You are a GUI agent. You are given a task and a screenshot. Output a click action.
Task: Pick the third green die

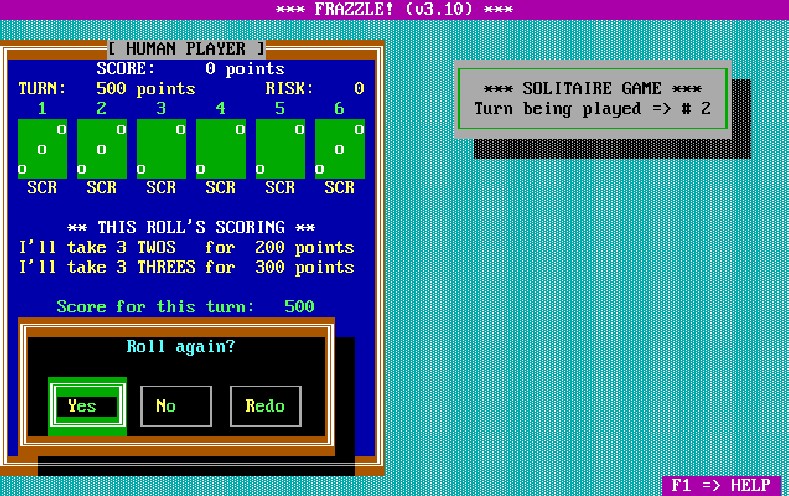(x=161, y=149)
